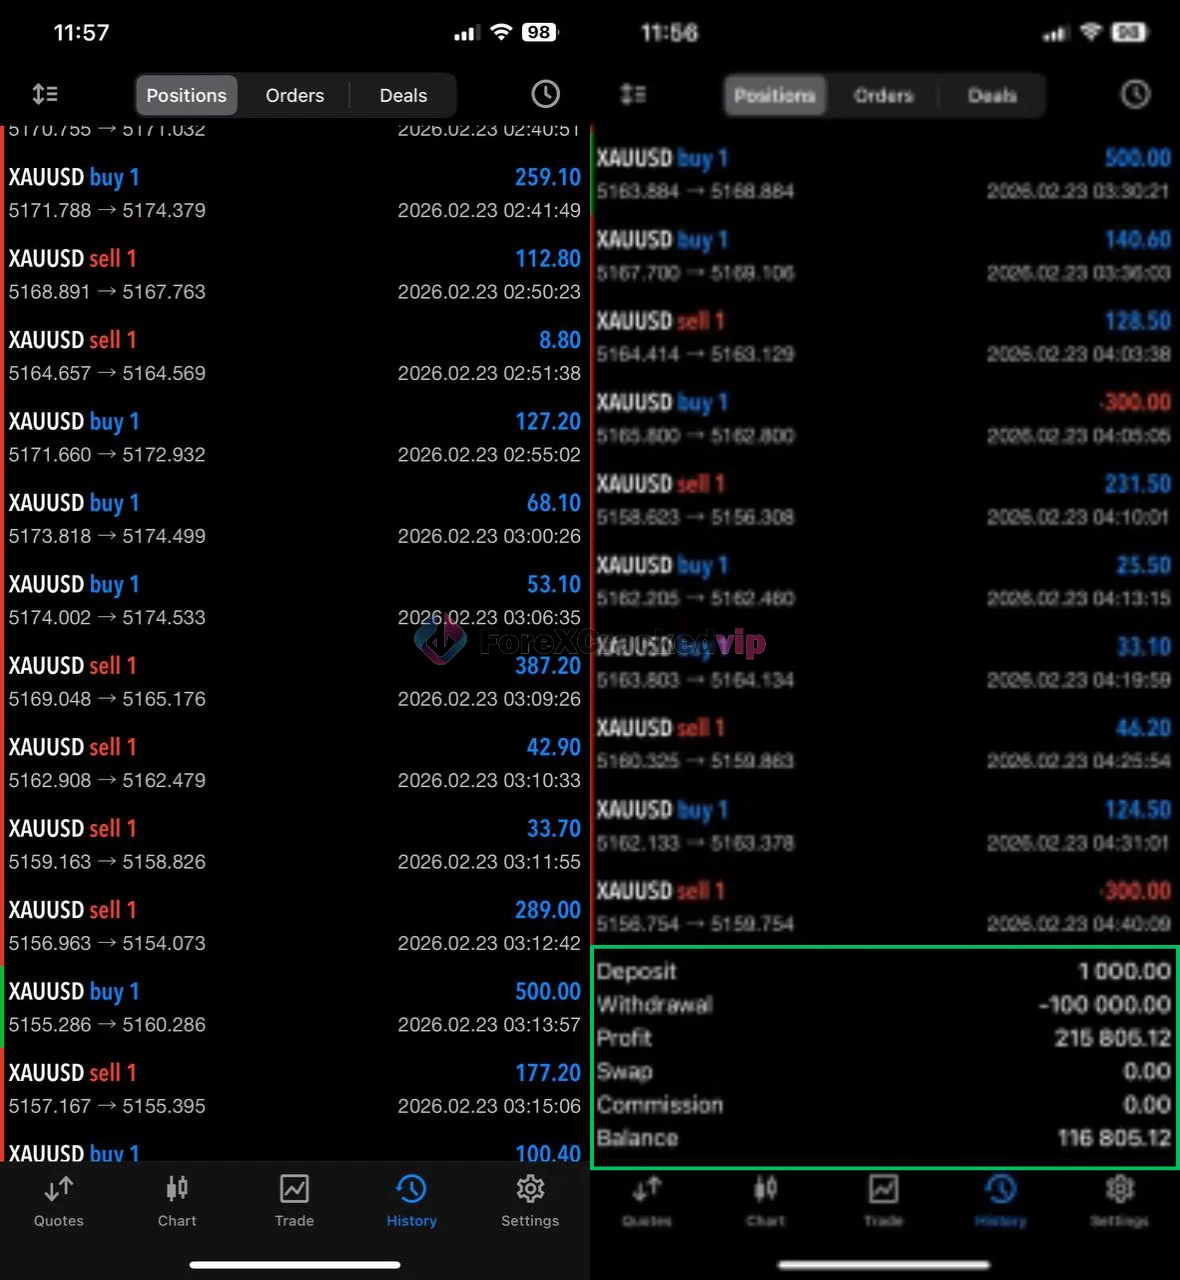Select the Chart icon in bottom bar
The image size is (1180, 1280).
coord(176,1200)
